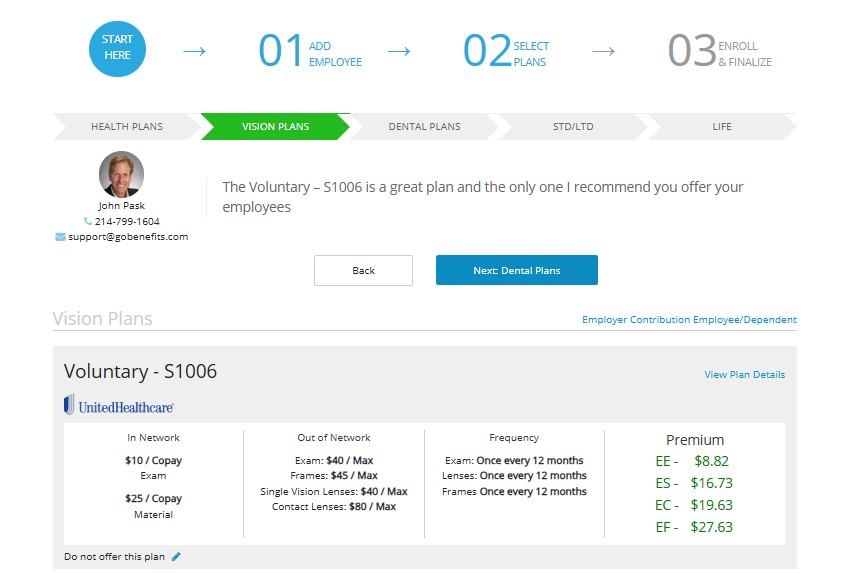Image resolution: width=854 pixels, height=574 pixels.
Task: Click John Pask's profile photo
Action: coord(121,174)
